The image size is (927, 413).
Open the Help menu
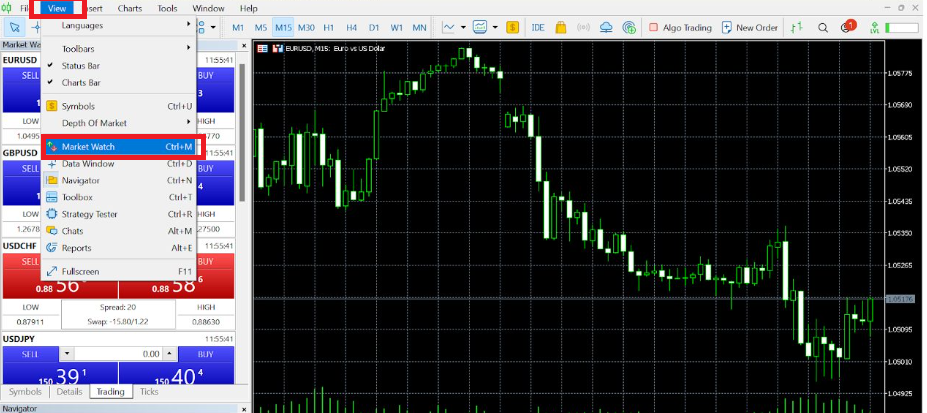click(249, 8)
